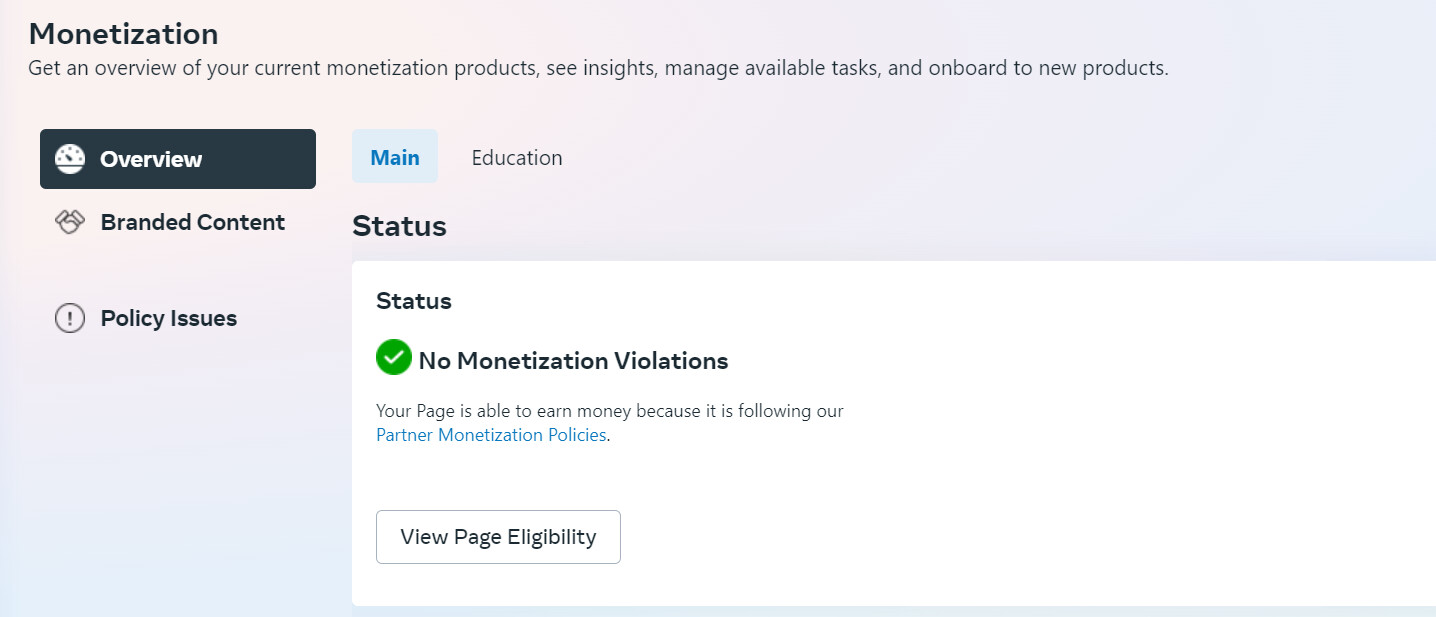Open the Partner Monetization Policies link

tap(491, 435)
